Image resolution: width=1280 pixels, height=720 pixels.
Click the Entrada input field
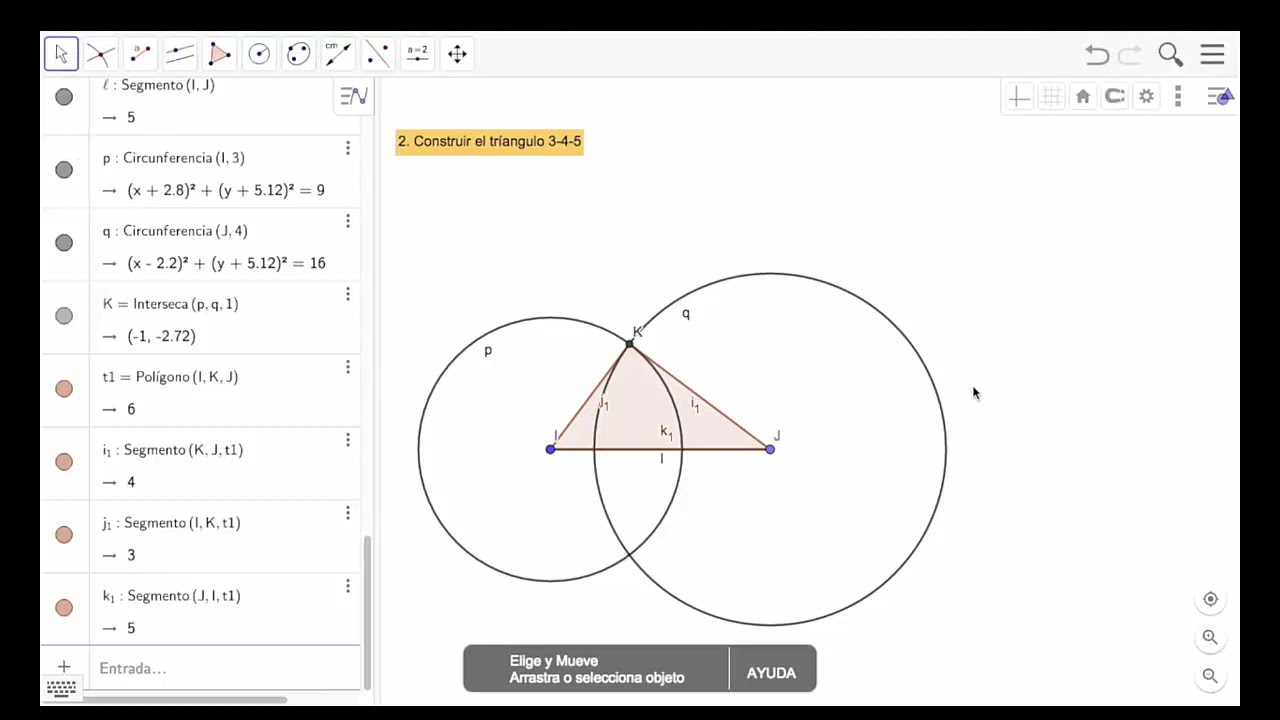(225, 668)
